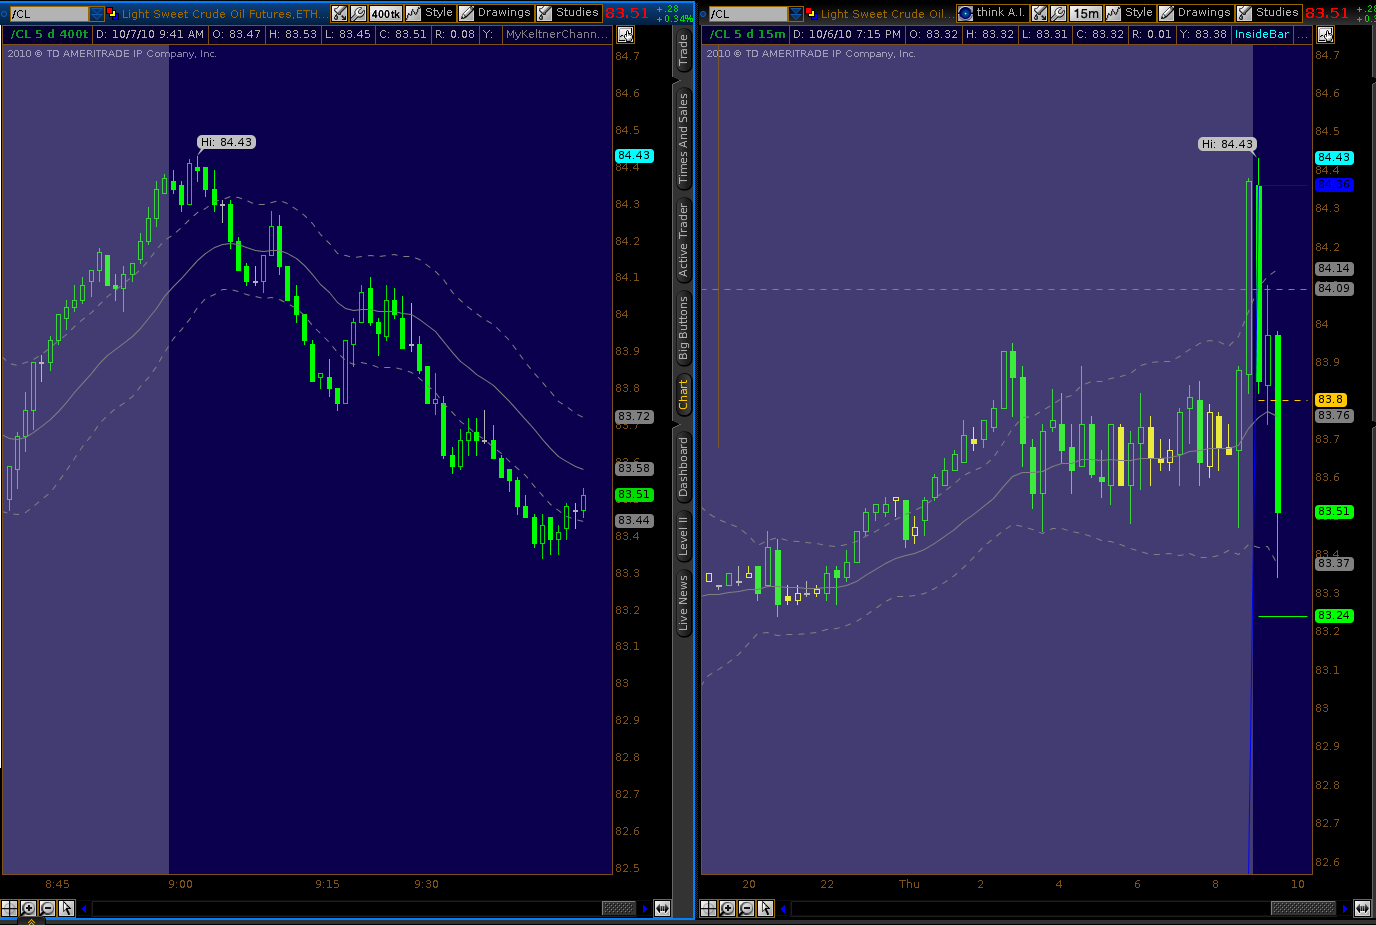
Task: Click left scroll arrow of right chart scrollbar
Action: (x=784, y=908)
